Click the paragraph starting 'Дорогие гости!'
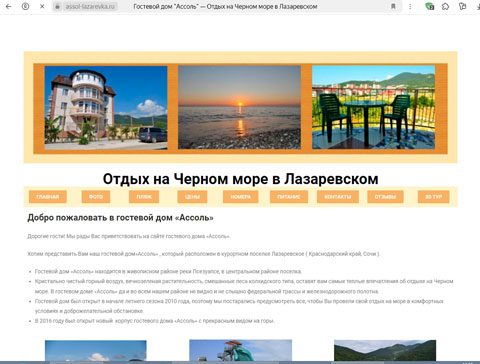 (x=129, y=236)
